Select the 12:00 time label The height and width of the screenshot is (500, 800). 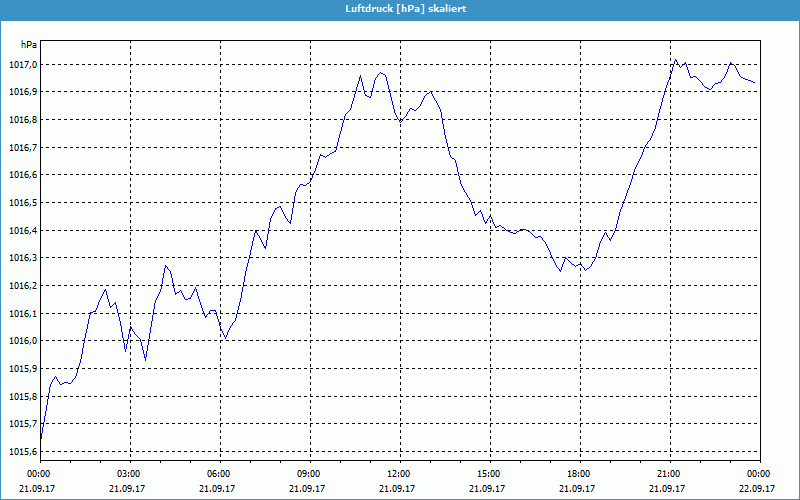pos(399,473)
